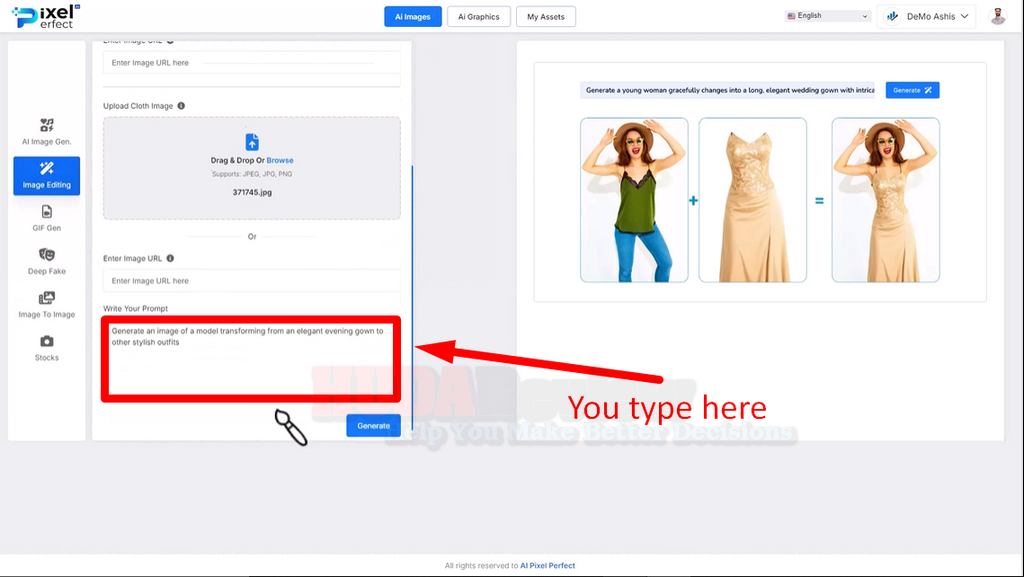Switch to the Ai Graphics tab
This screenshot has width=1024, height=577.
[479, 17]
